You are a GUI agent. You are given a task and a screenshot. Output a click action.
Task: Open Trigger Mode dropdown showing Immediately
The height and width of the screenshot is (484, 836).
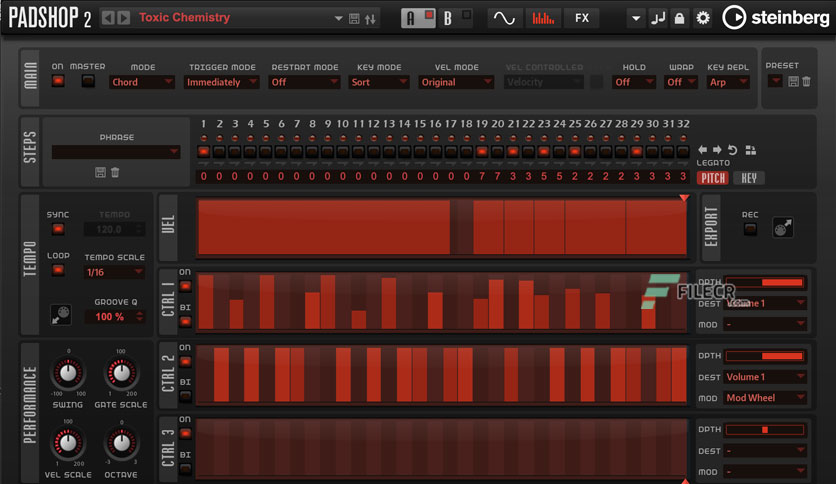222,82
